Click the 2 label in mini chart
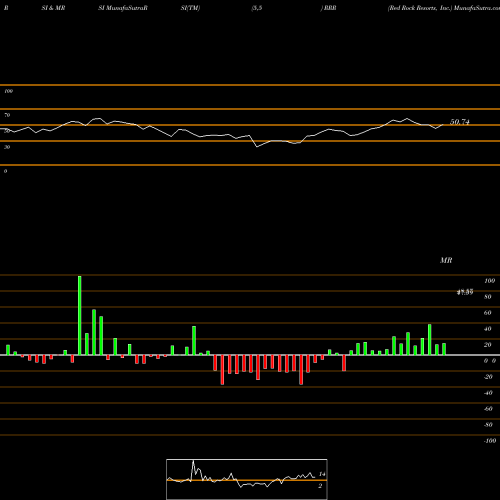500x500 pixels. [x=320, y=486]
